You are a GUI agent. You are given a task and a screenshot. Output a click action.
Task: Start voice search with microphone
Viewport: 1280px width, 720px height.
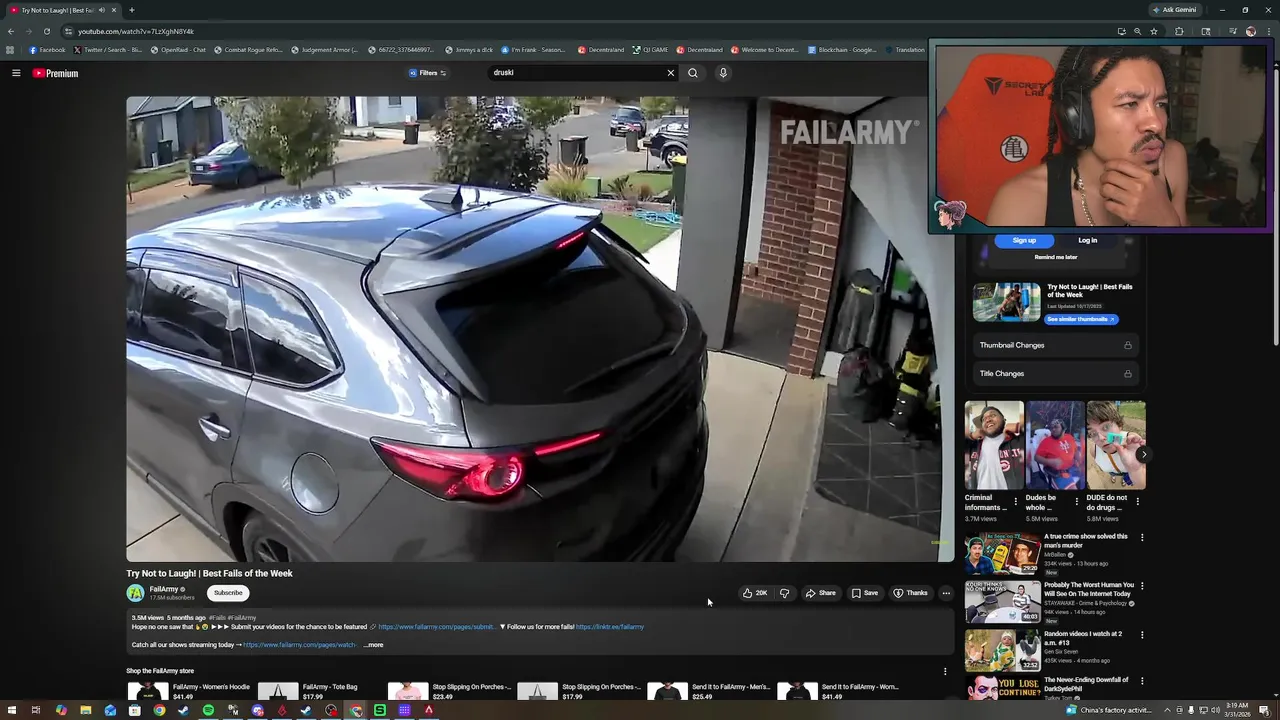[x=723, y=73]
